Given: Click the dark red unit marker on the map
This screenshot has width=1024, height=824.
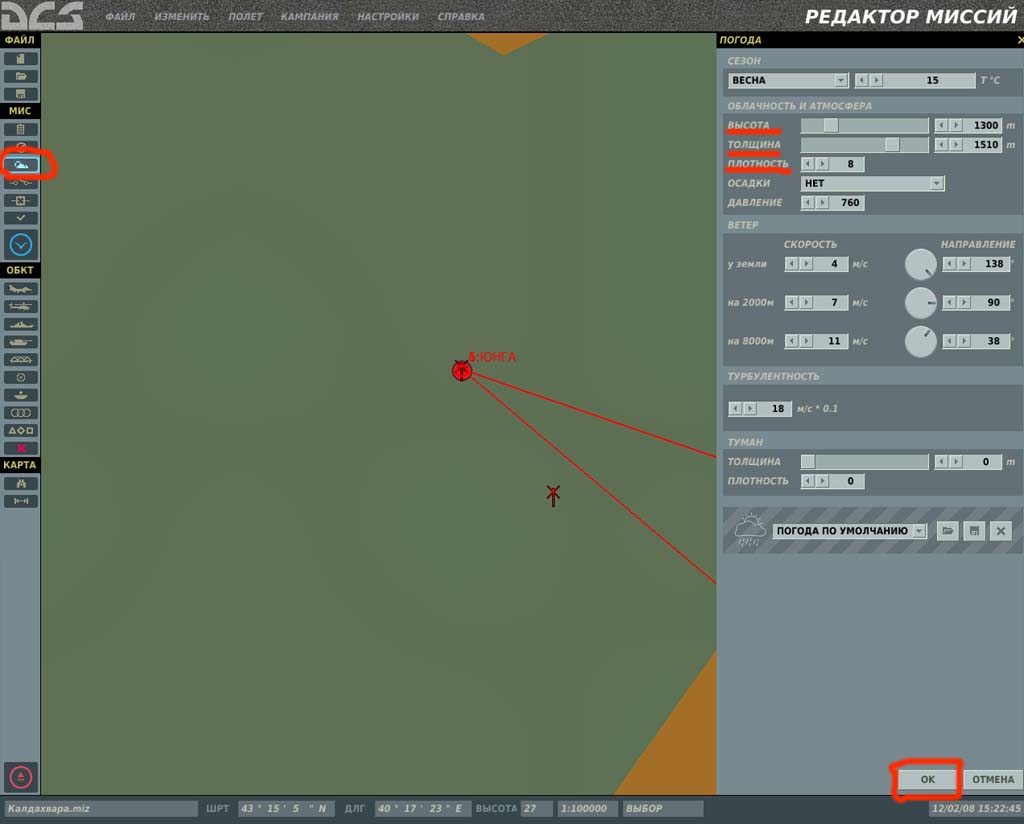Looking at the screenshot, I should pyautogui.click(x=553, y=496).
